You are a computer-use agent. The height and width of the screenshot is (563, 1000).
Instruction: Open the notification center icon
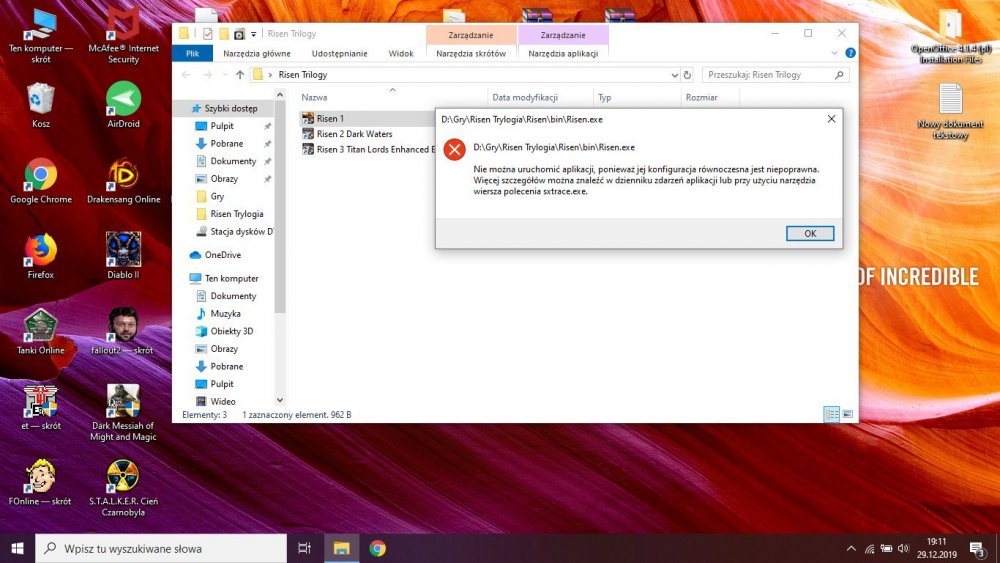coord(978,548)
